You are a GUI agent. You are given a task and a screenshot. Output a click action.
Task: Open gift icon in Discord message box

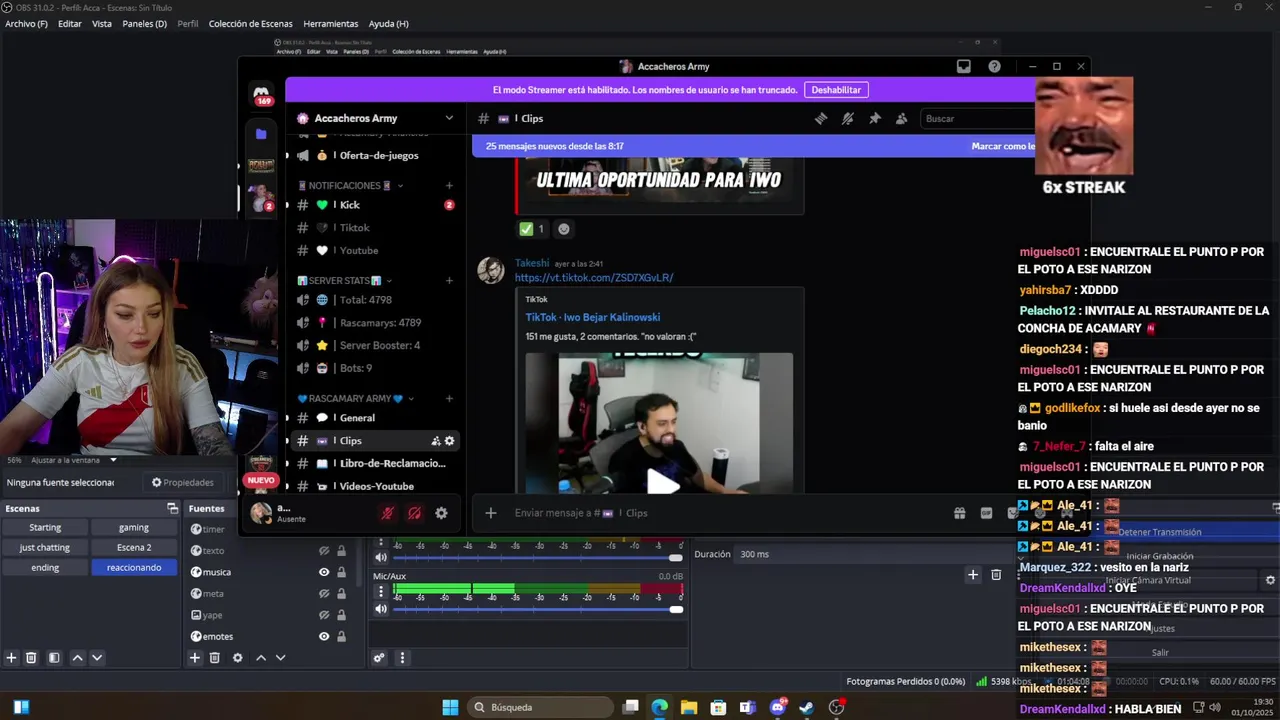point(959,513)
